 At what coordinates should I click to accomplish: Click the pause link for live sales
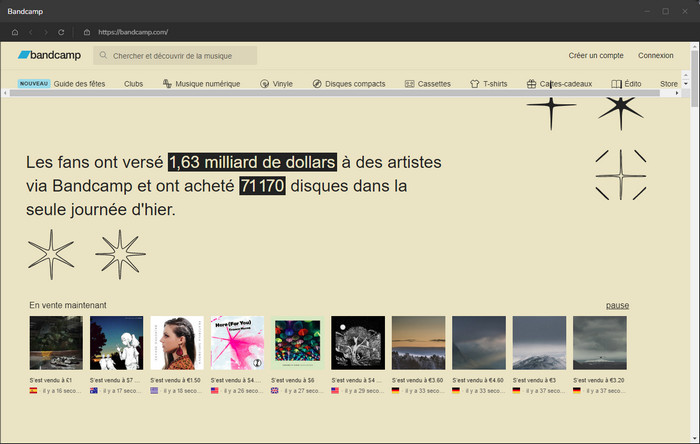click(x=617, y=305)
